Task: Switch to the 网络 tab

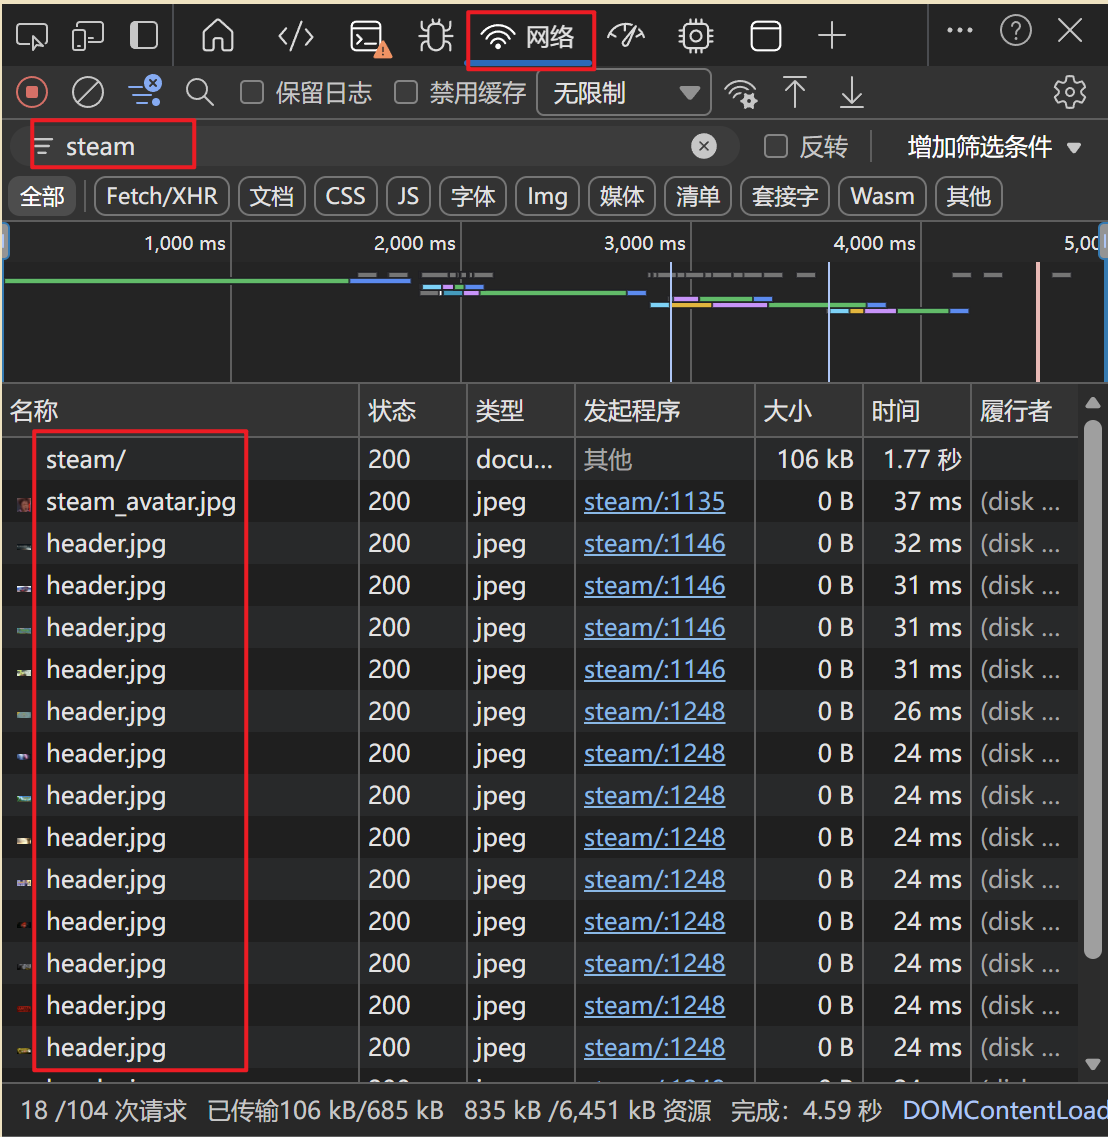Action: coord(530,38)
